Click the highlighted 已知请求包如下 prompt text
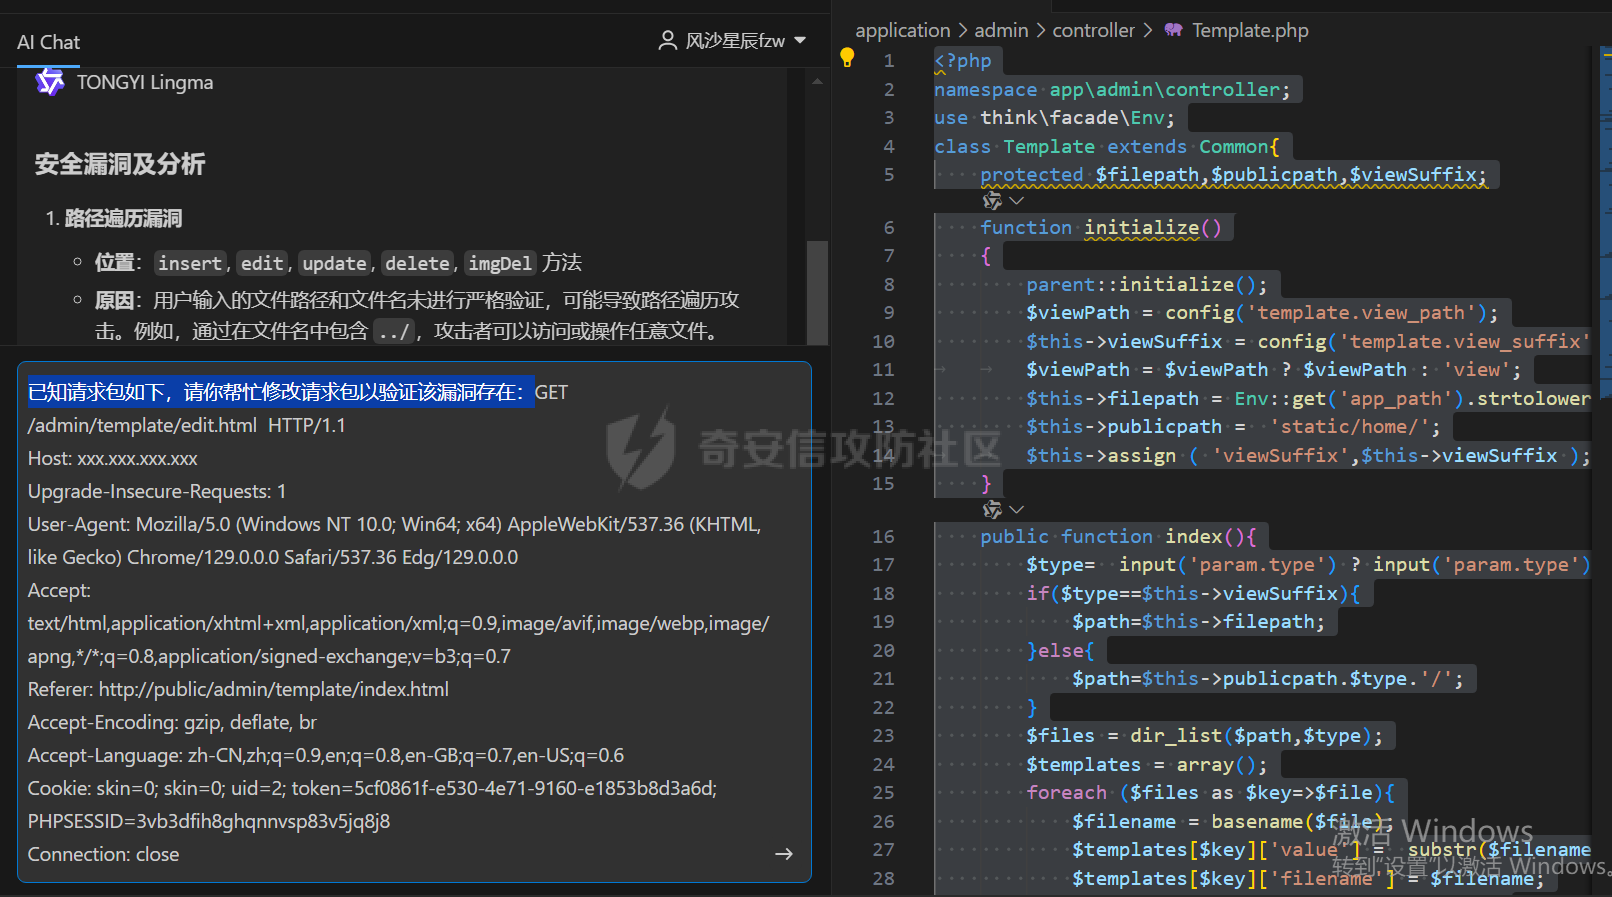This screenshot has height=897, width=1612. click(281, 392)
